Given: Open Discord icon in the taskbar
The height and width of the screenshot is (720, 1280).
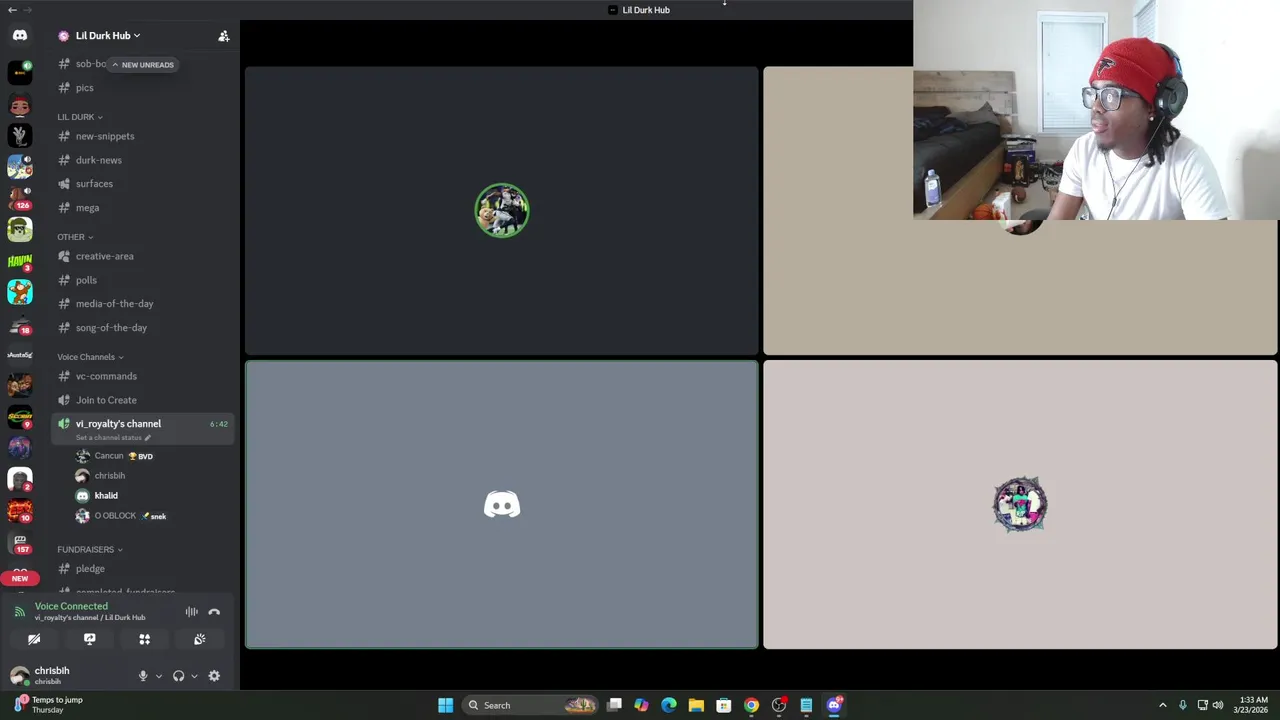Looking at the screenshot, I should click(834, 705).
